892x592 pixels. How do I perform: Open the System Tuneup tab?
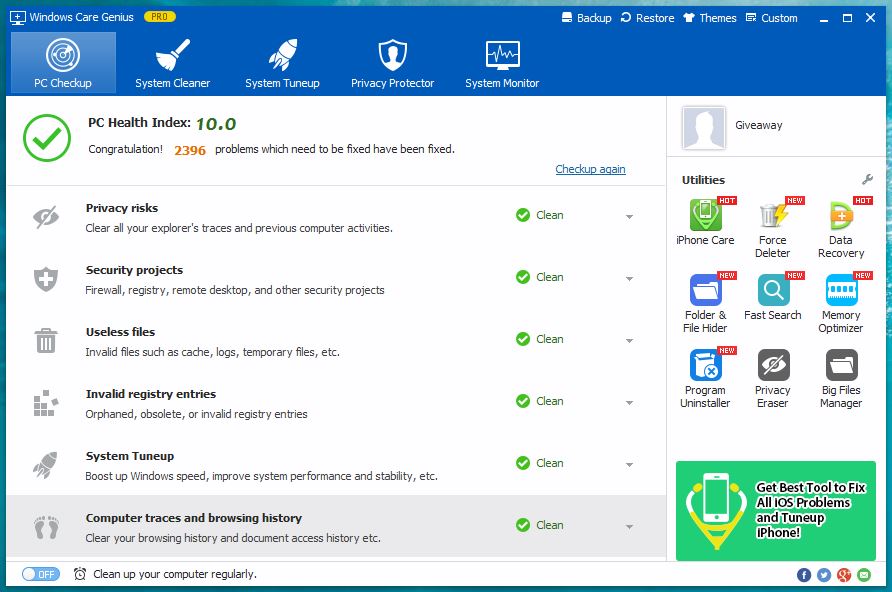point(282,63)
